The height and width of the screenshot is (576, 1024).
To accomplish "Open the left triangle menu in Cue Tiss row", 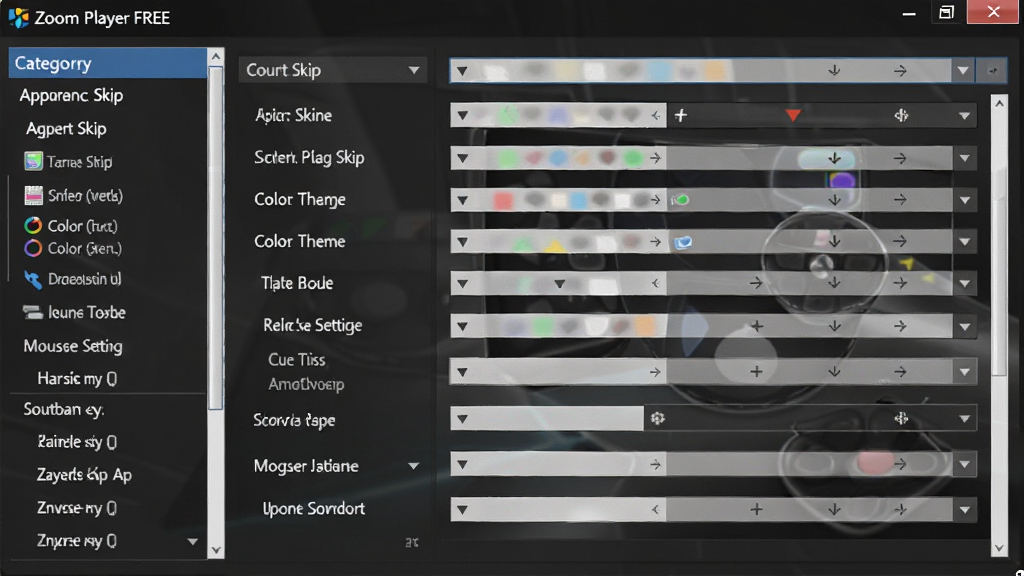I will pyautogui.click(x=462, y=372).
